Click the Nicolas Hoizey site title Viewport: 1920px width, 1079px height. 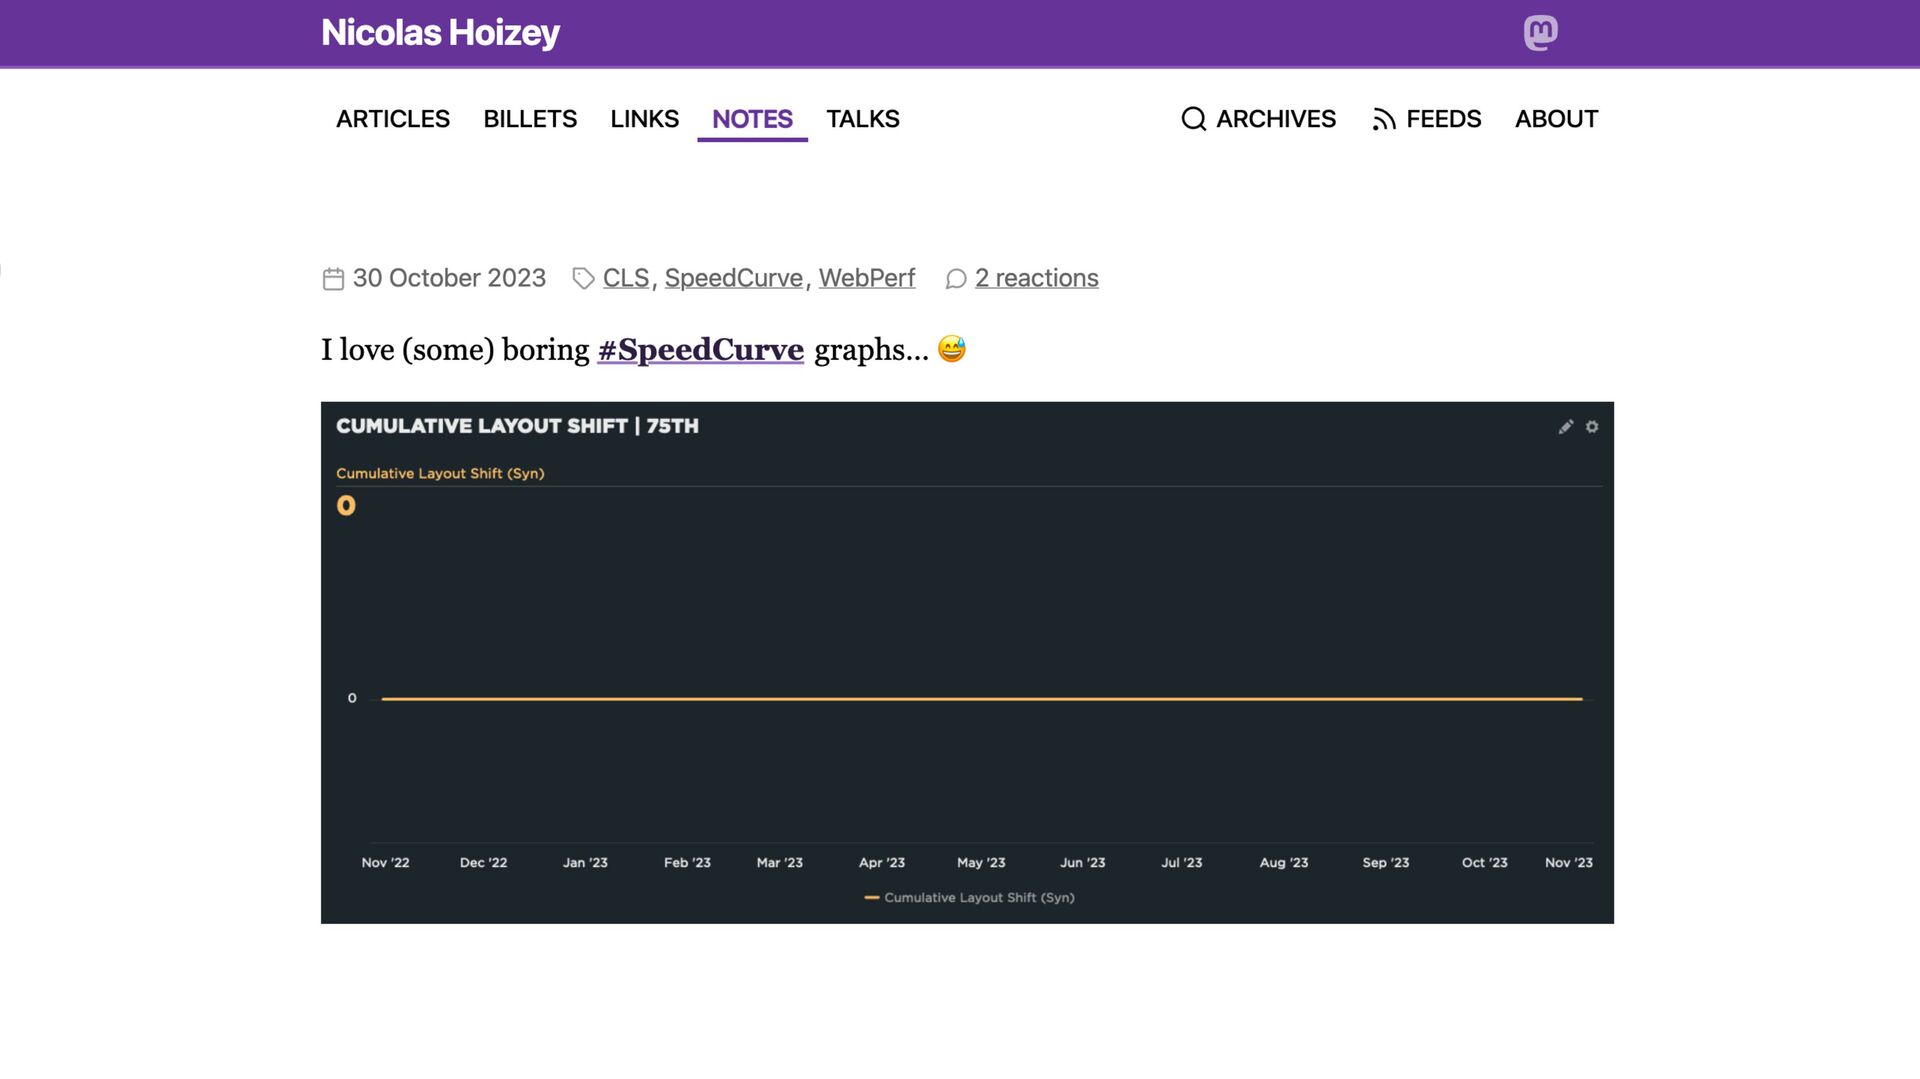440,33
